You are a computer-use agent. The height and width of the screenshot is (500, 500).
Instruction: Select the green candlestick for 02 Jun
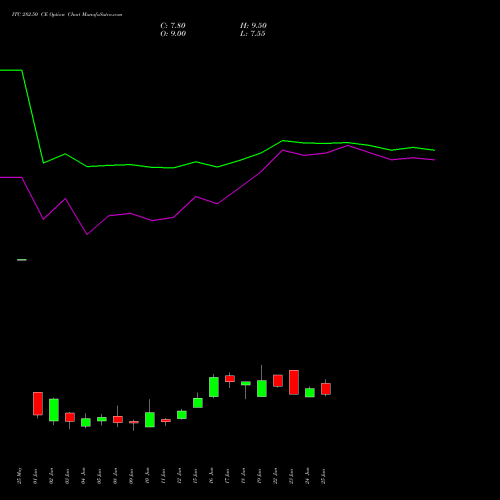pyautogui.click(x=54, y=410)
